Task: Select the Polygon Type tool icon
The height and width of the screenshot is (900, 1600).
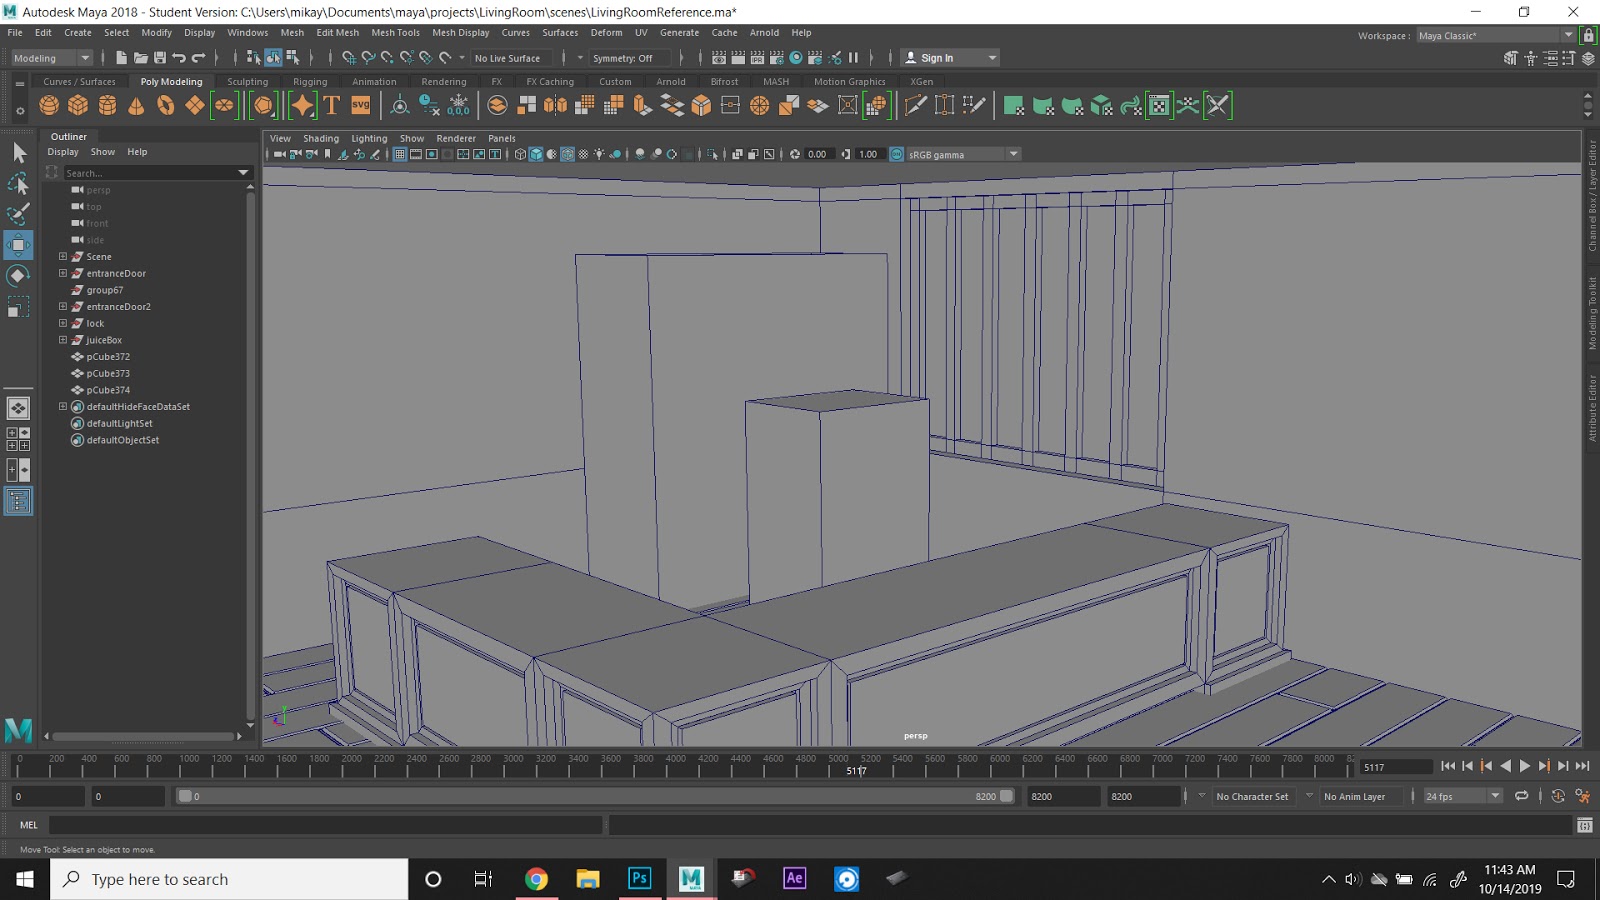Action: (x=332, y=105)
